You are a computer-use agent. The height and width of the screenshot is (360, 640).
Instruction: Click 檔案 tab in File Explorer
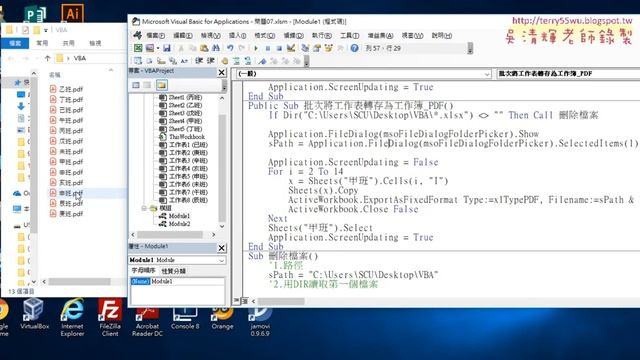15,43
